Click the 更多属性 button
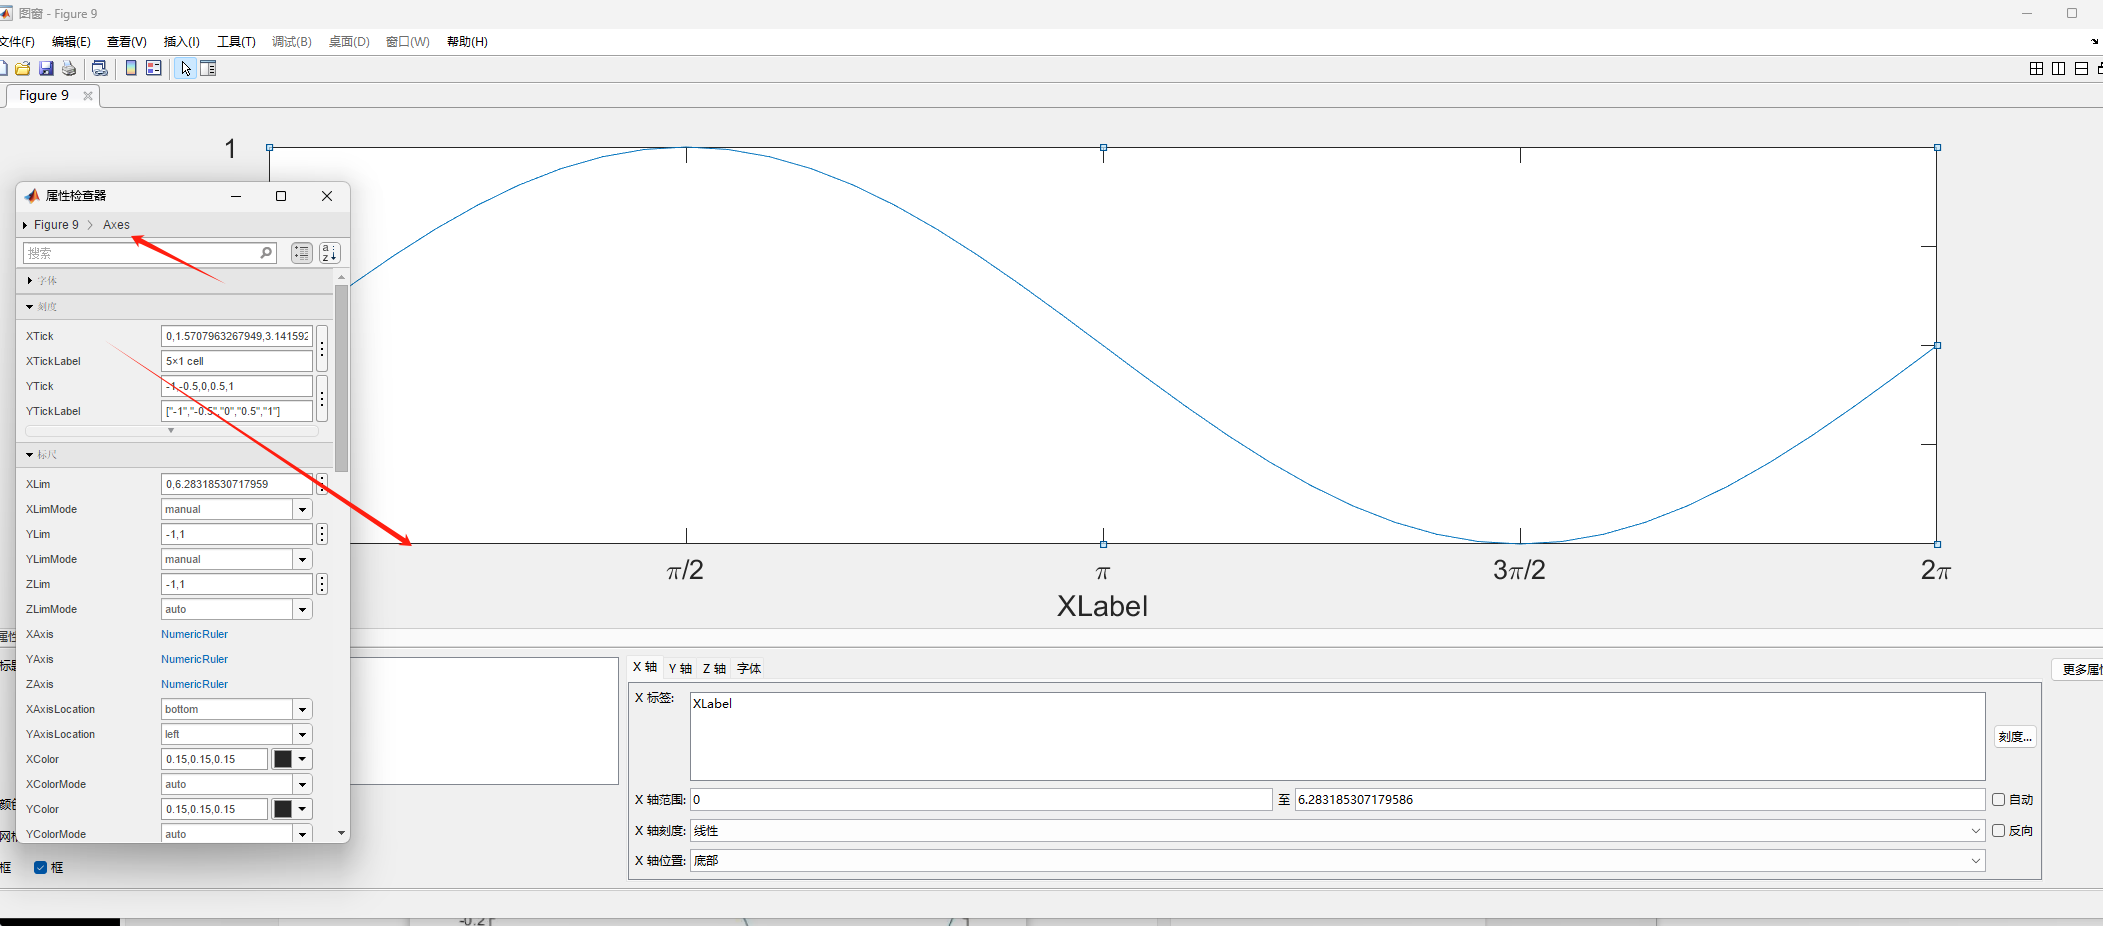2103x926 pixels. point(2079,670)
